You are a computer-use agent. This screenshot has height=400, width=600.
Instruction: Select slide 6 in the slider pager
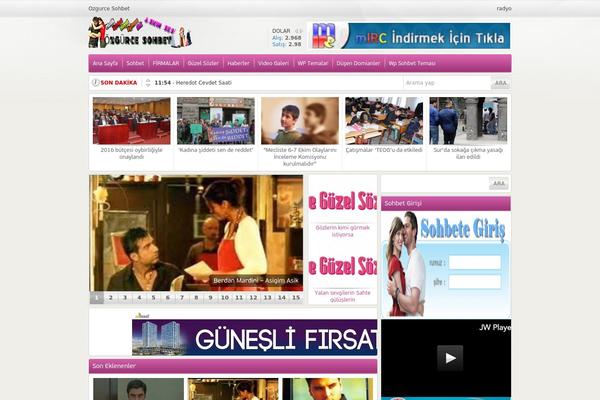coord(168,297)
